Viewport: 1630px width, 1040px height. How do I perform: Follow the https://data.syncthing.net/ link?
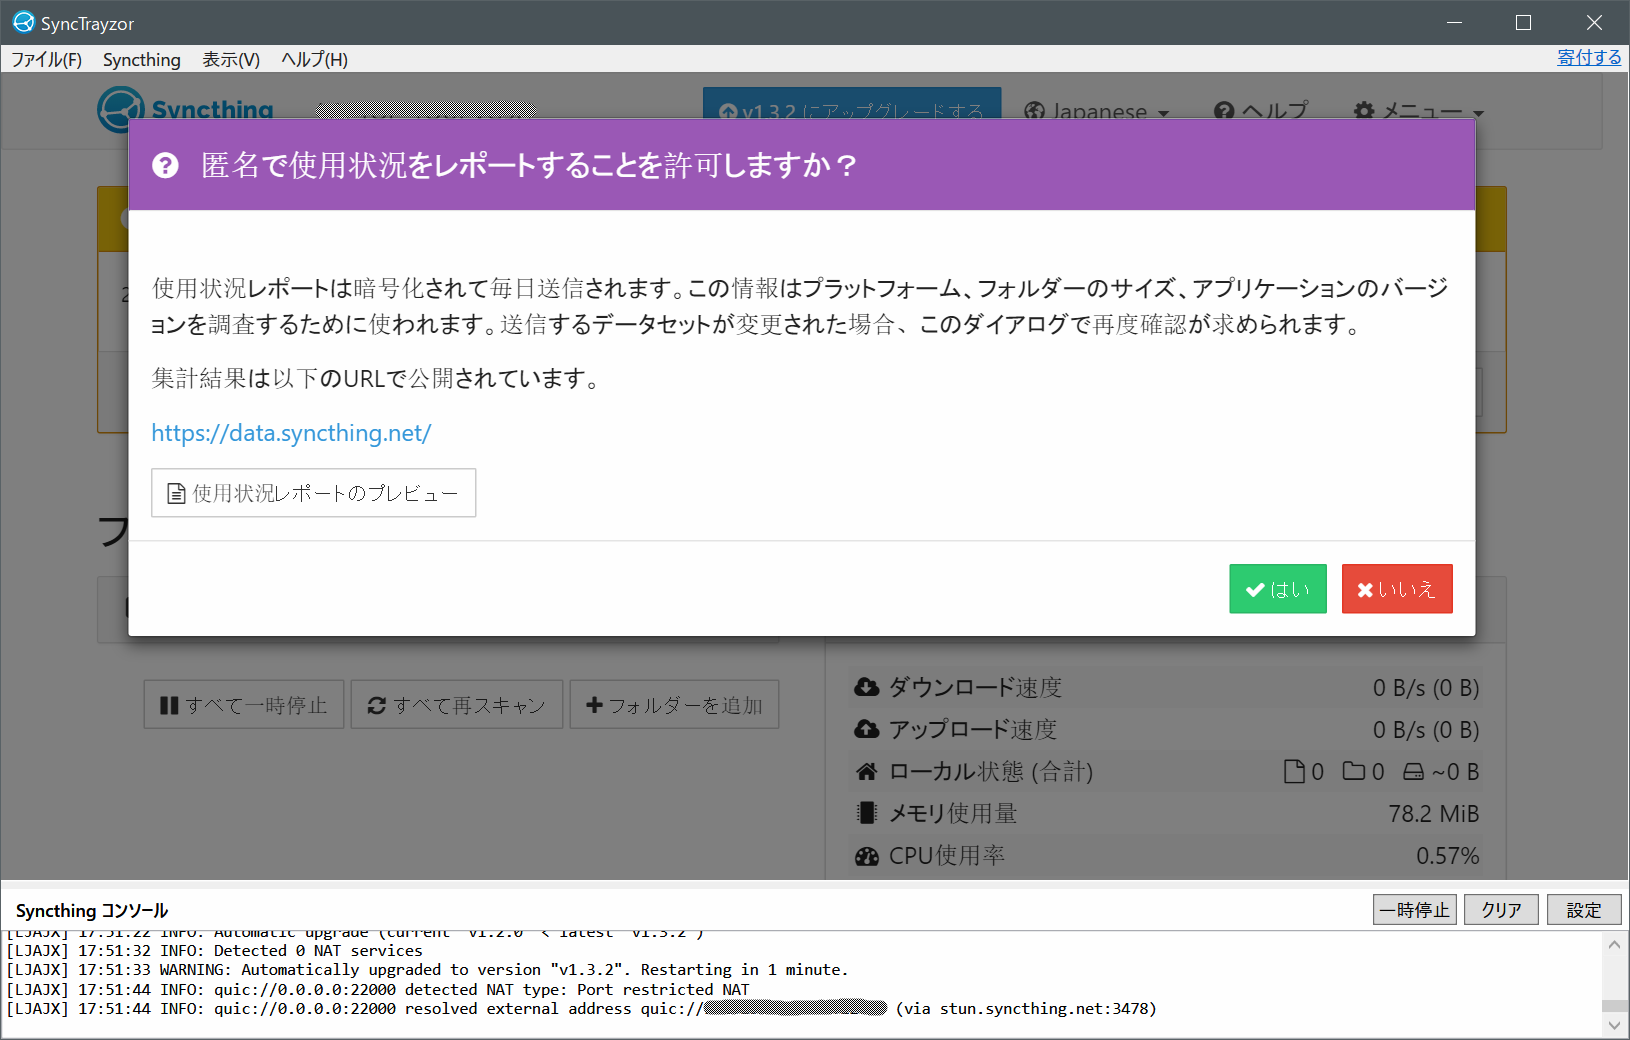click(291, 432)
